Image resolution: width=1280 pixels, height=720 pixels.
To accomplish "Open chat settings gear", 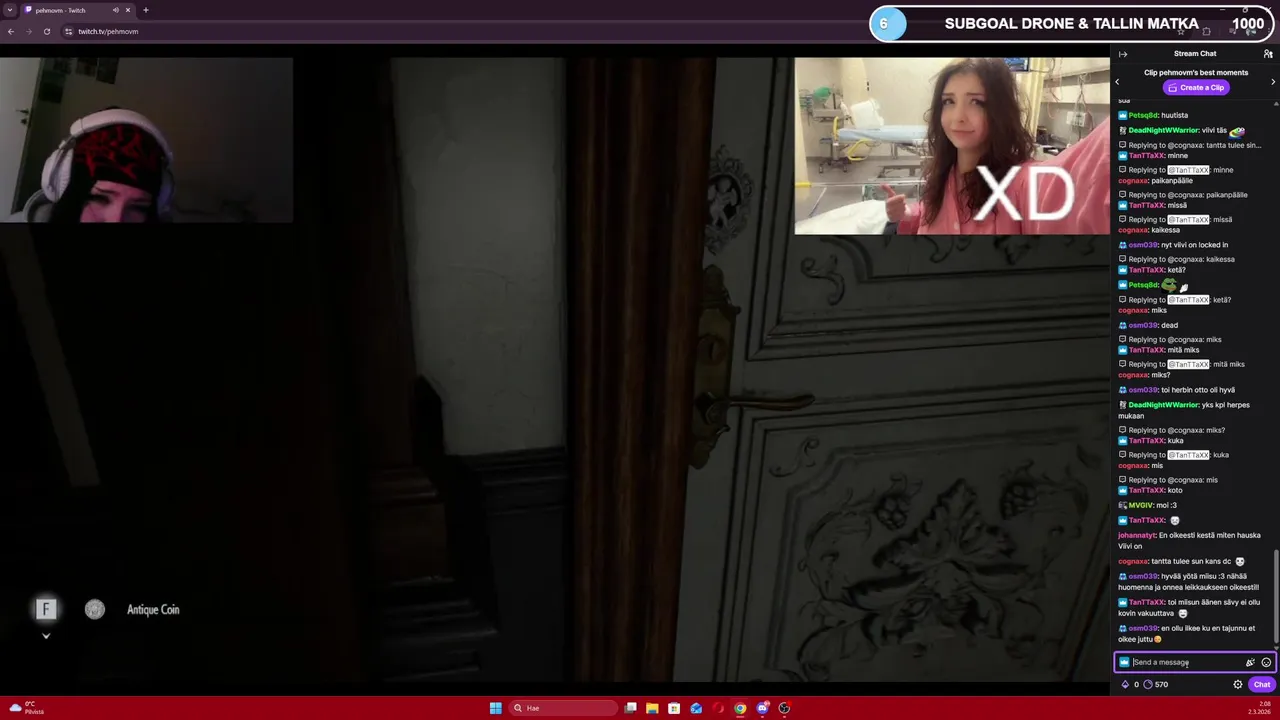I will click(x=1238, y=685).
